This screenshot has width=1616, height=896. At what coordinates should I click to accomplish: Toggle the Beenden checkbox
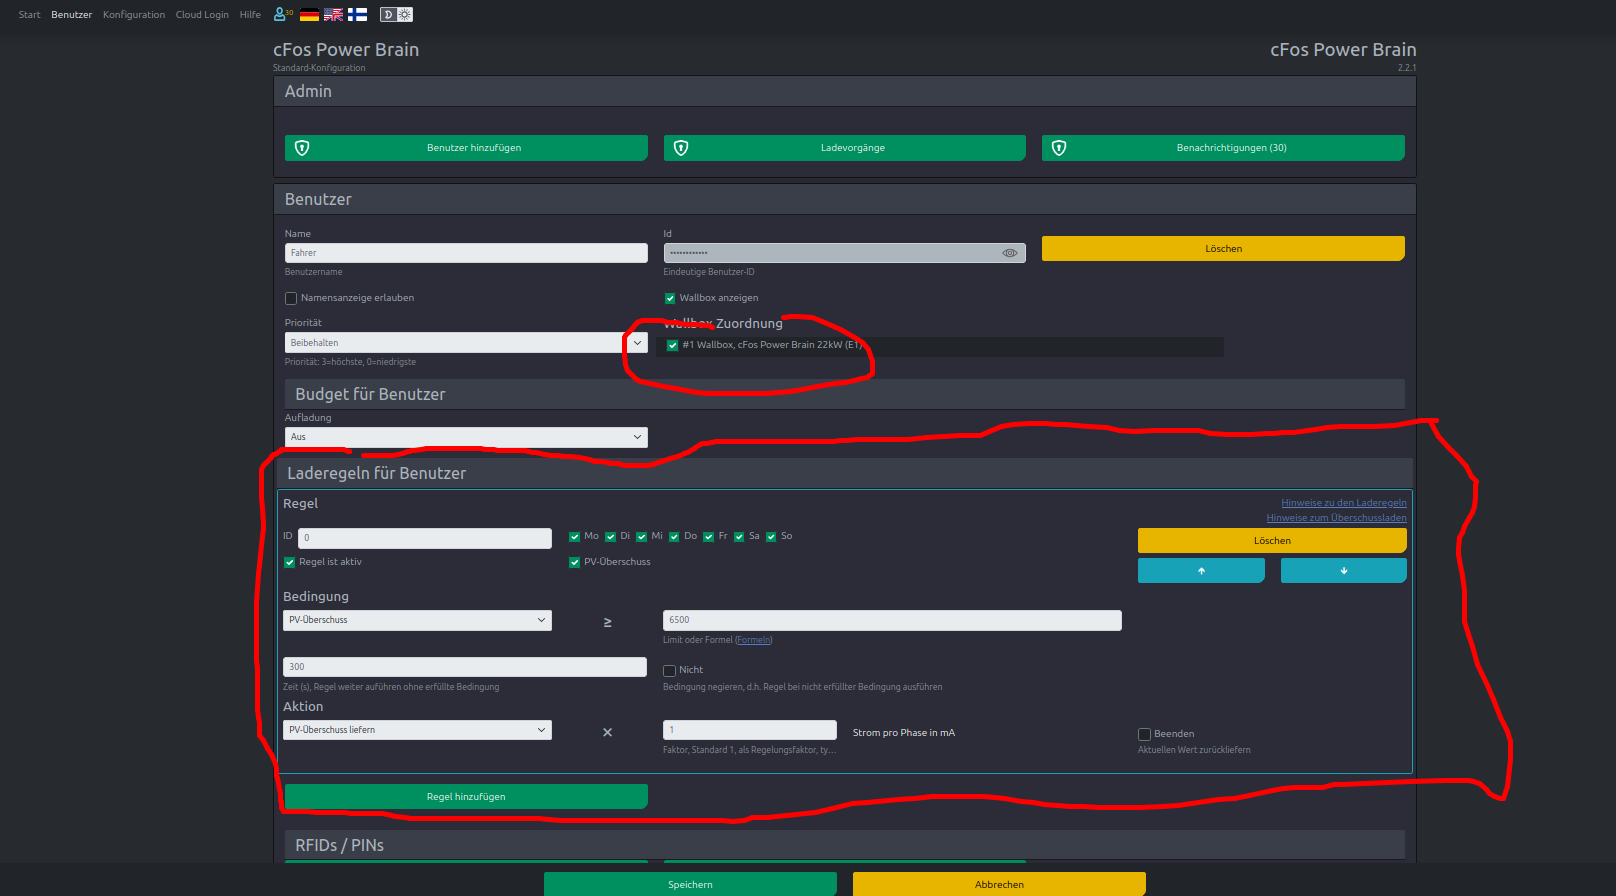tap(1144, 734)
